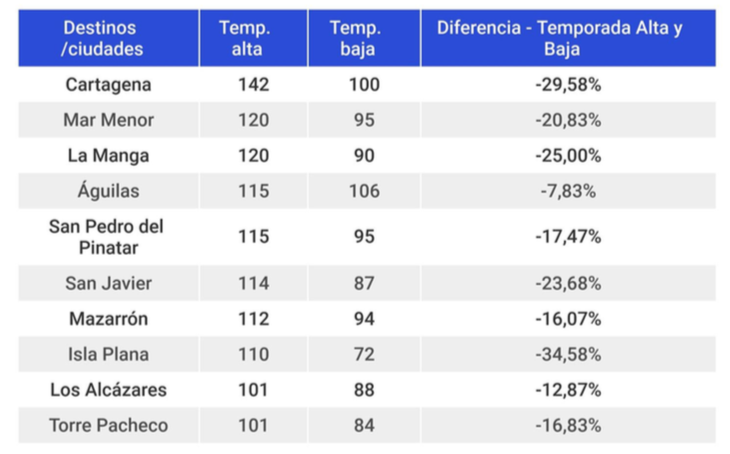
Task: Select the San Pedro del Pinatar cell
Action: [108, 237]
